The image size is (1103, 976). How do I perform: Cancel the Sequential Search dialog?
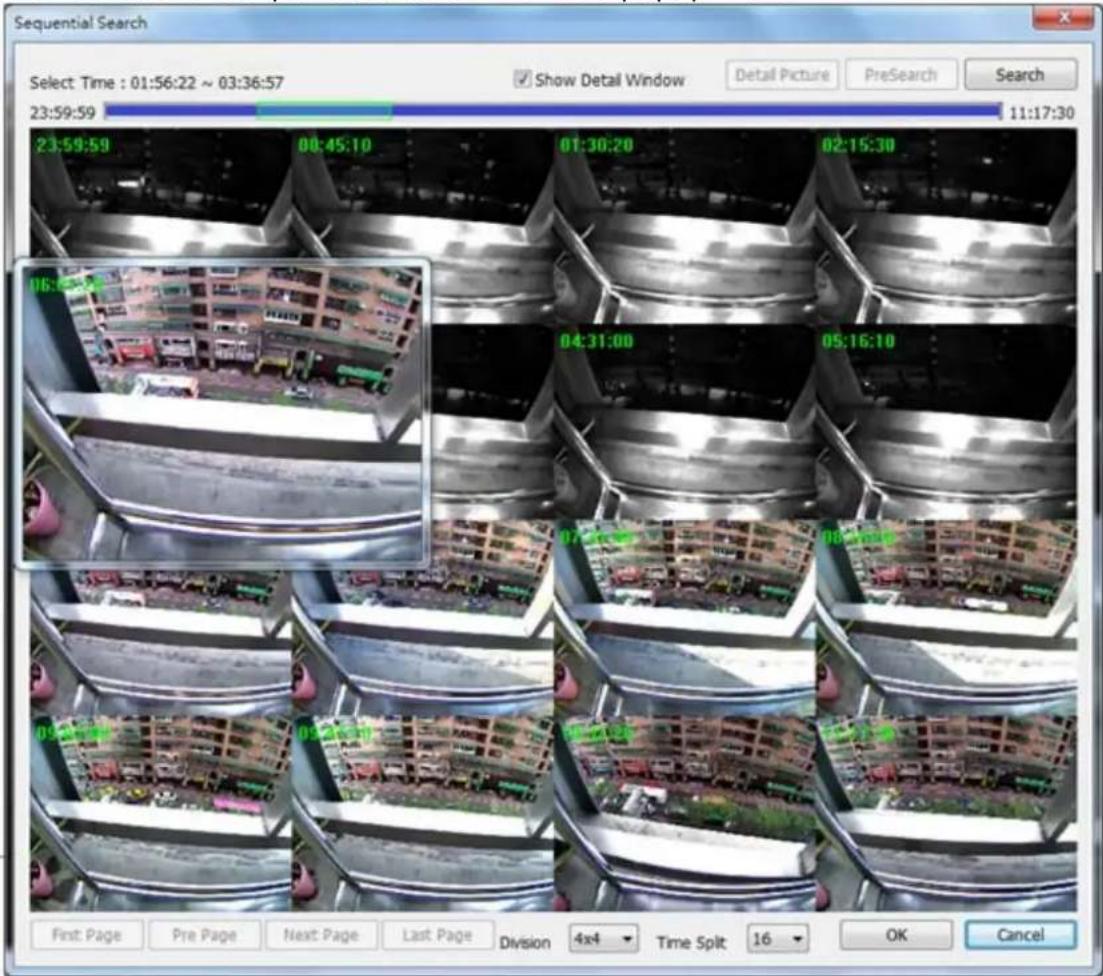1020,935
